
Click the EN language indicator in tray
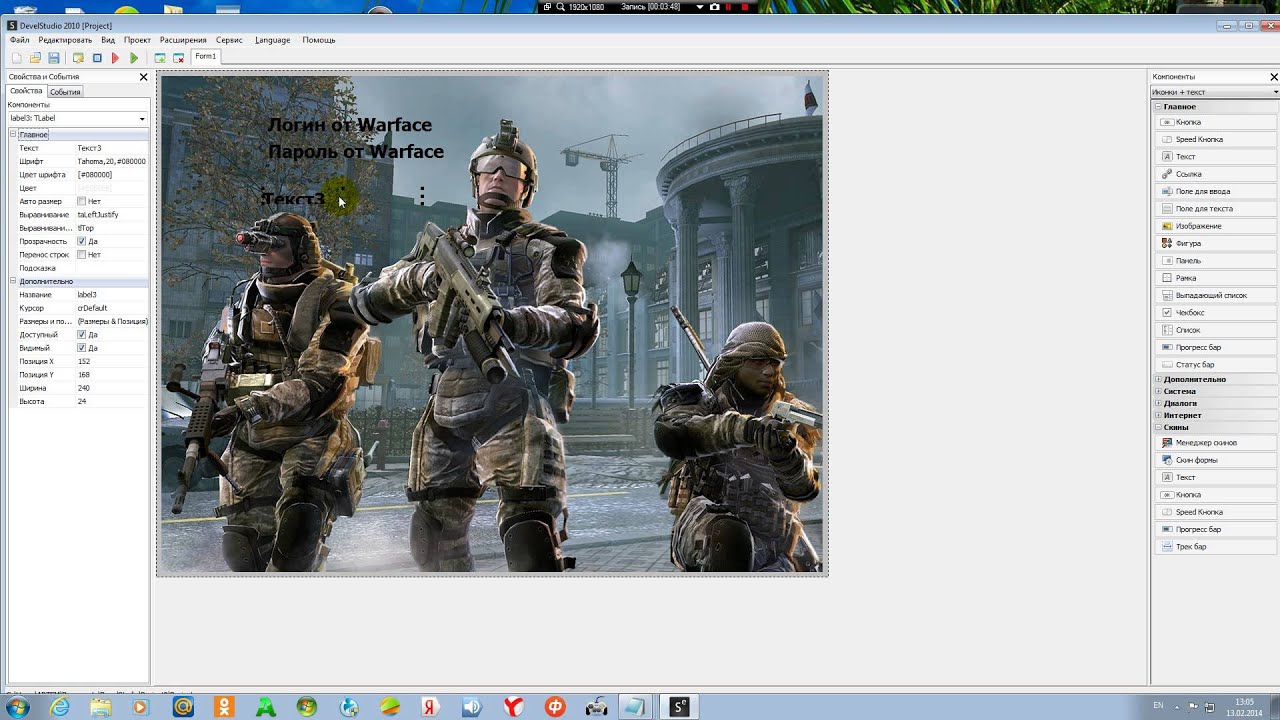click(1158, 705)
